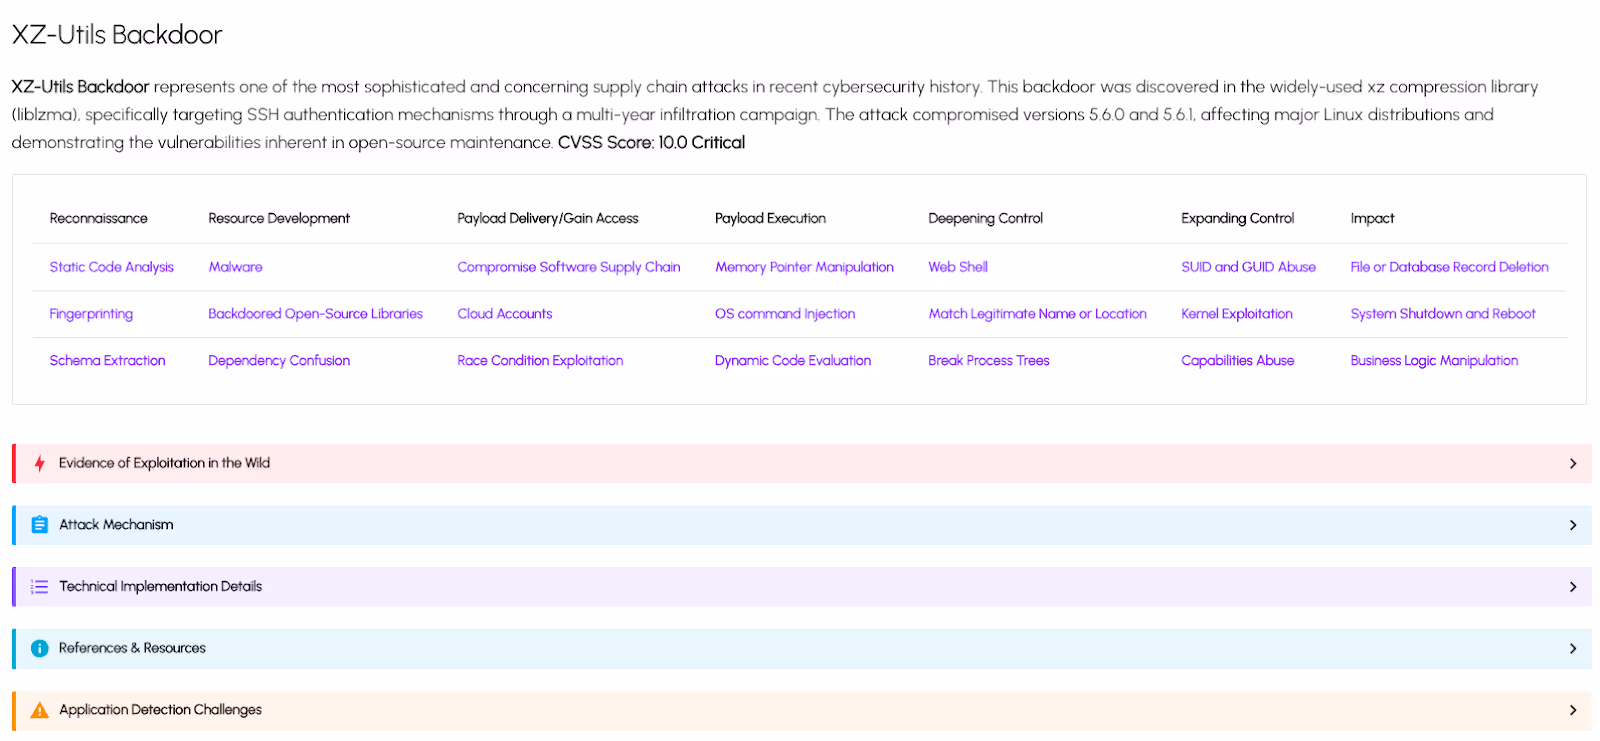Open System Shutdown and Reboot link
This screenshot has height=741, width=1600.
(1443, 314)
